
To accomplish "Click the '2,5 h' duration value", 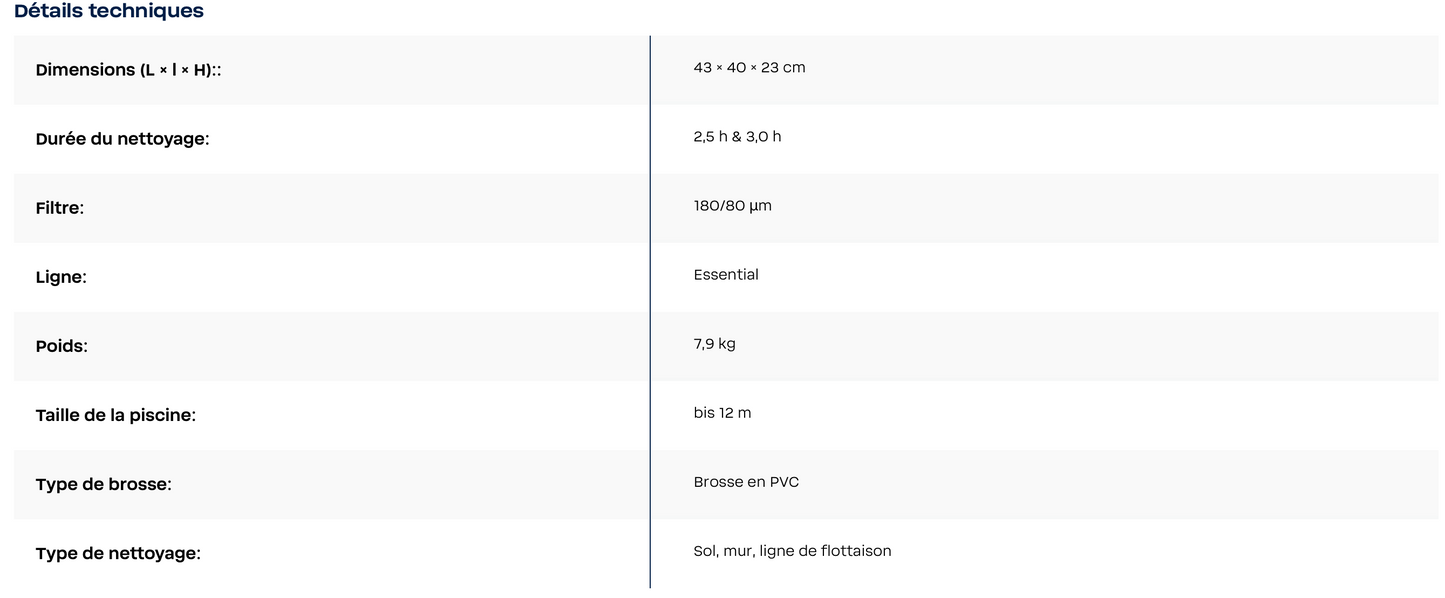I will click(x=710, y=137).
